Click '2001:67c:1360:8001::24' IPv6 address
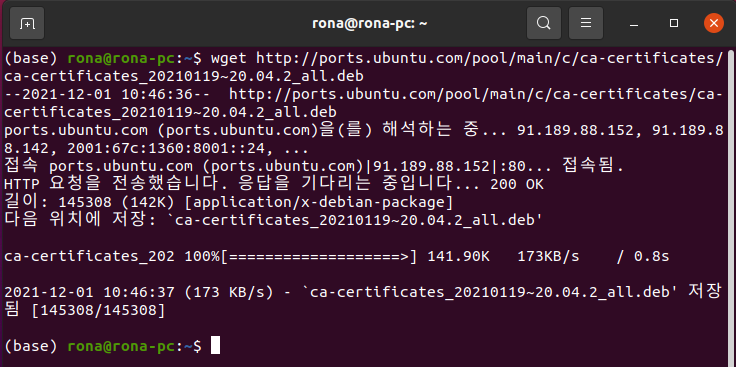This screenshot has width=736, height=367. tap(166, 149)
